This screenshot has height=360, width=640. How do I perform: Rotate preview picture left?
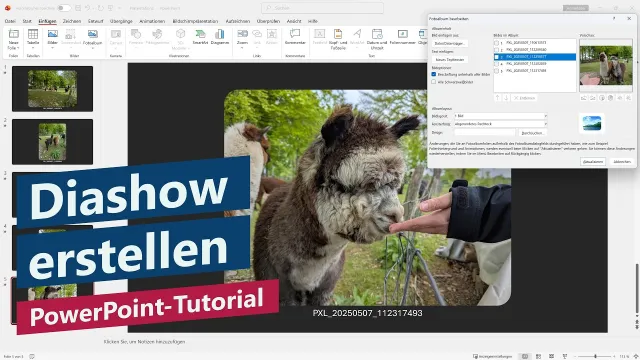click(x=584, y=98)
